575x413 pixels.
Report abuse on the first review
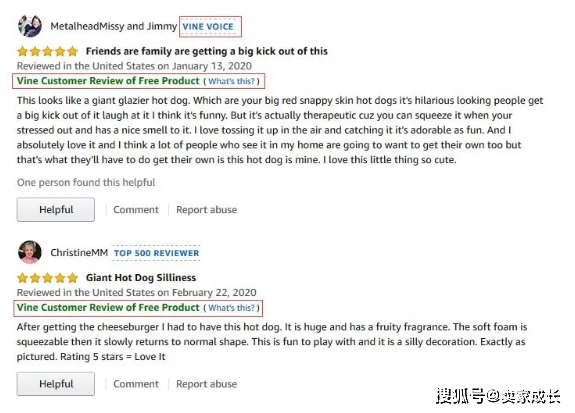[206, 210]
